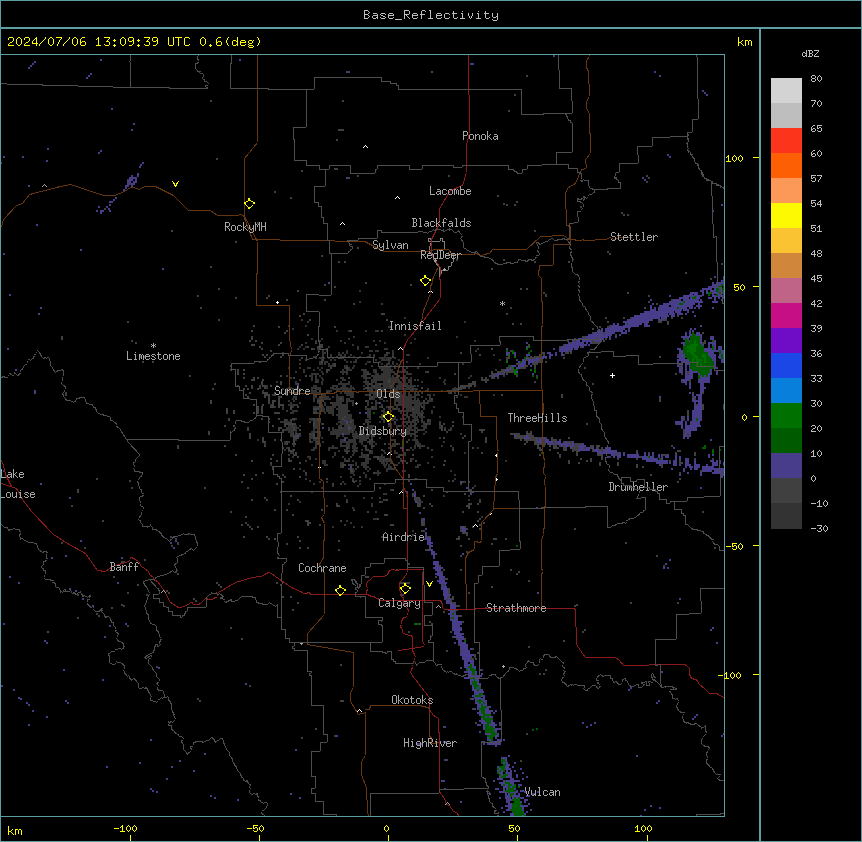Screen dimensions: 862x842
Task: Click the -30 value on the dBZ legend
Action: click(x=819, y=529)
